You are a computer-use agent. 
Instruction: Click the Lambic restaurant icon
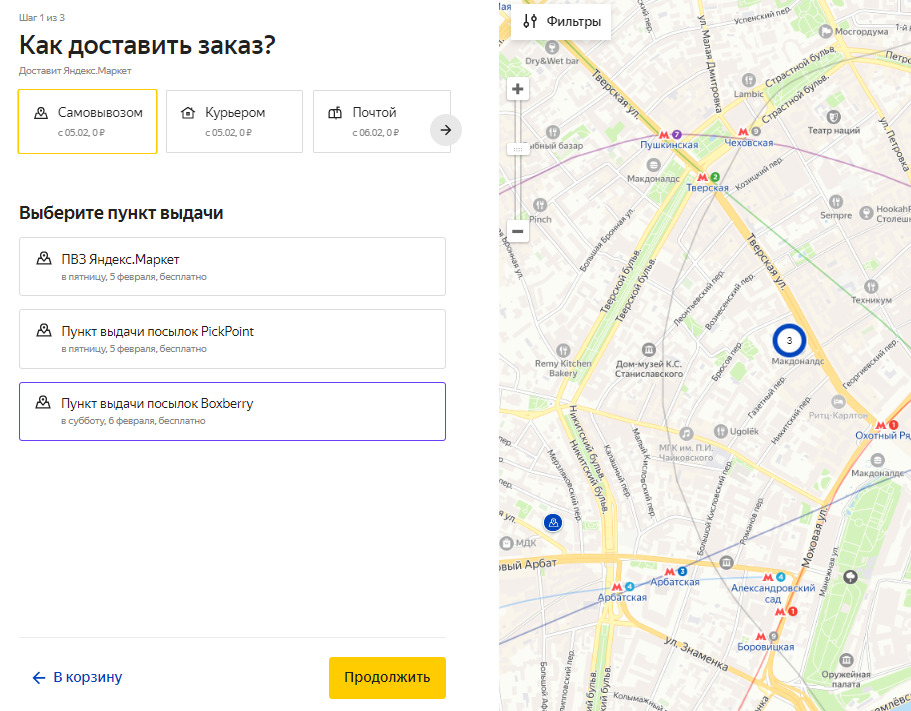click(x=749, y=80)
